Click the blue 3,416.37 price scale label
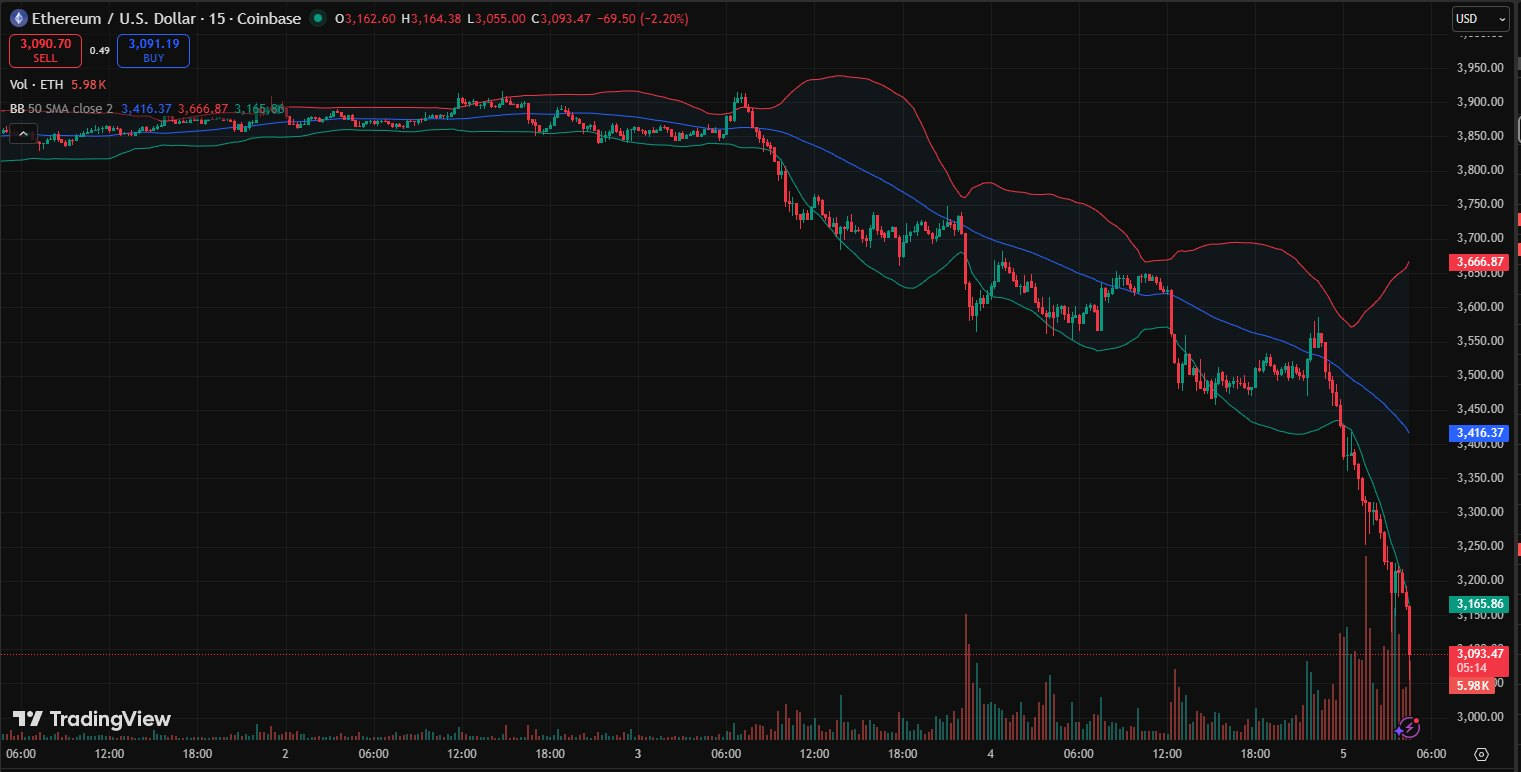 pos(1478,433)
